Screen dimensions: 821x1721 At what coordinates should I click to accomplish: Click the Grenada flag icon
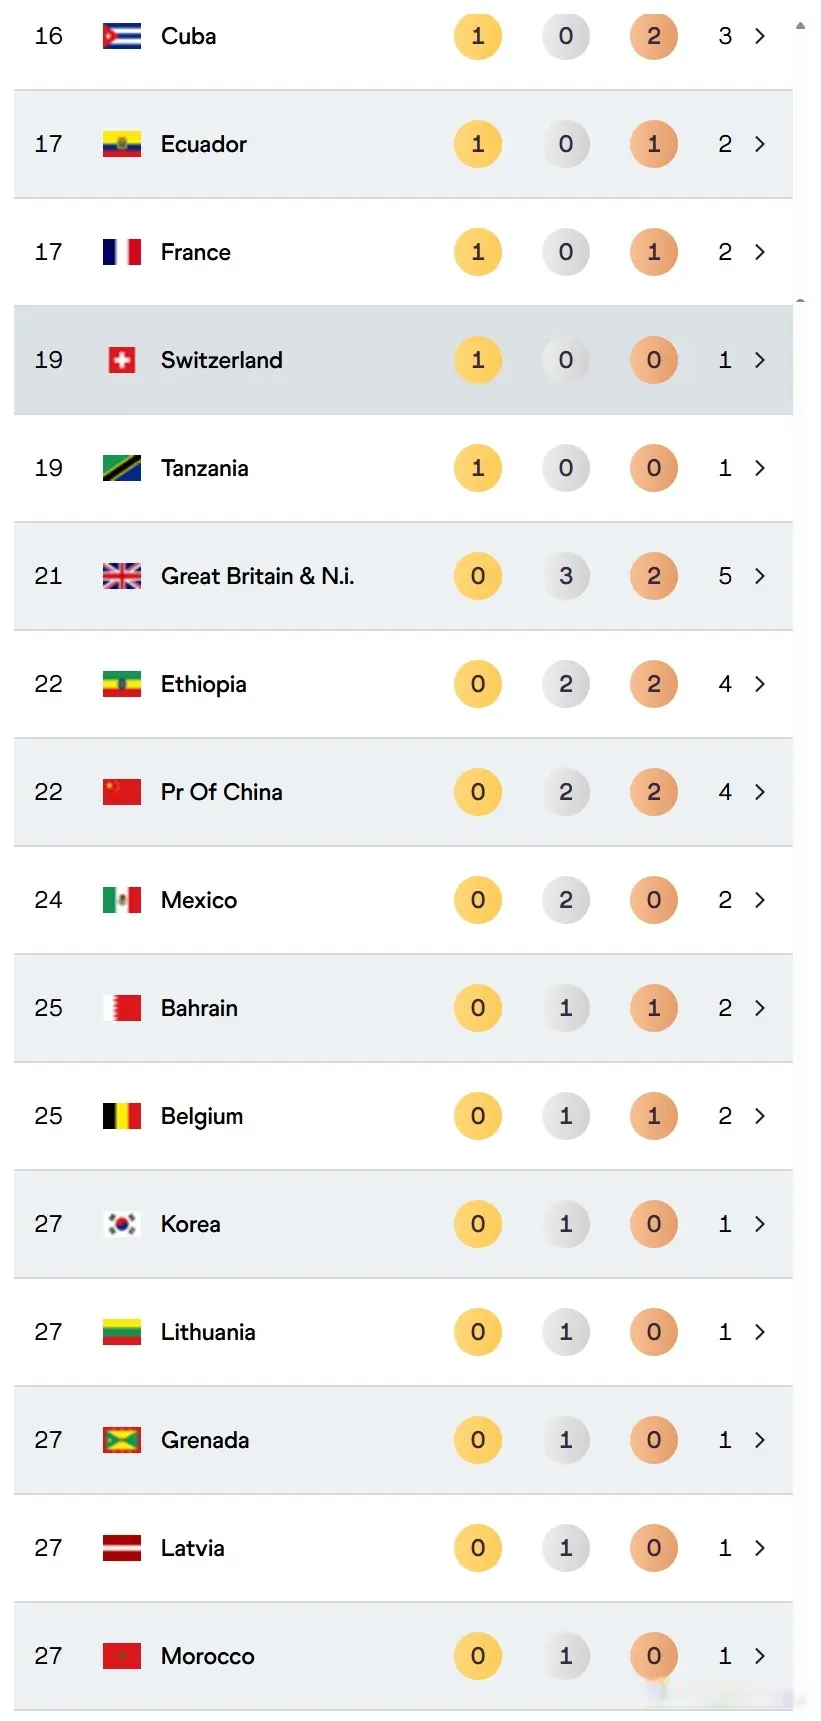click(121, 1440)
